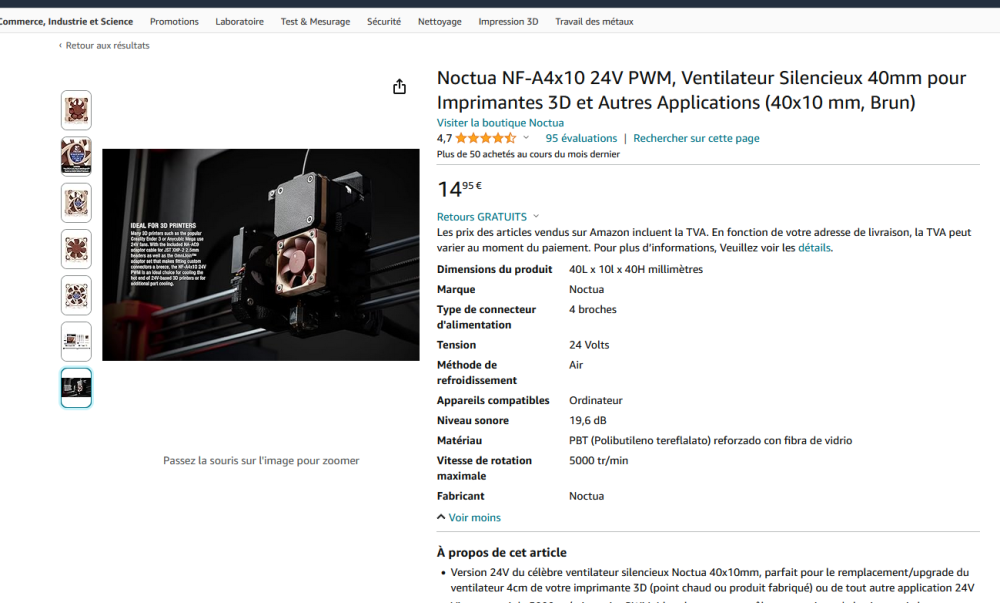Image resolution: width=1000 pixels, height=603 pixels.
Task: Select the fifth fan frame thumbnail
Action: pos(77,295)
